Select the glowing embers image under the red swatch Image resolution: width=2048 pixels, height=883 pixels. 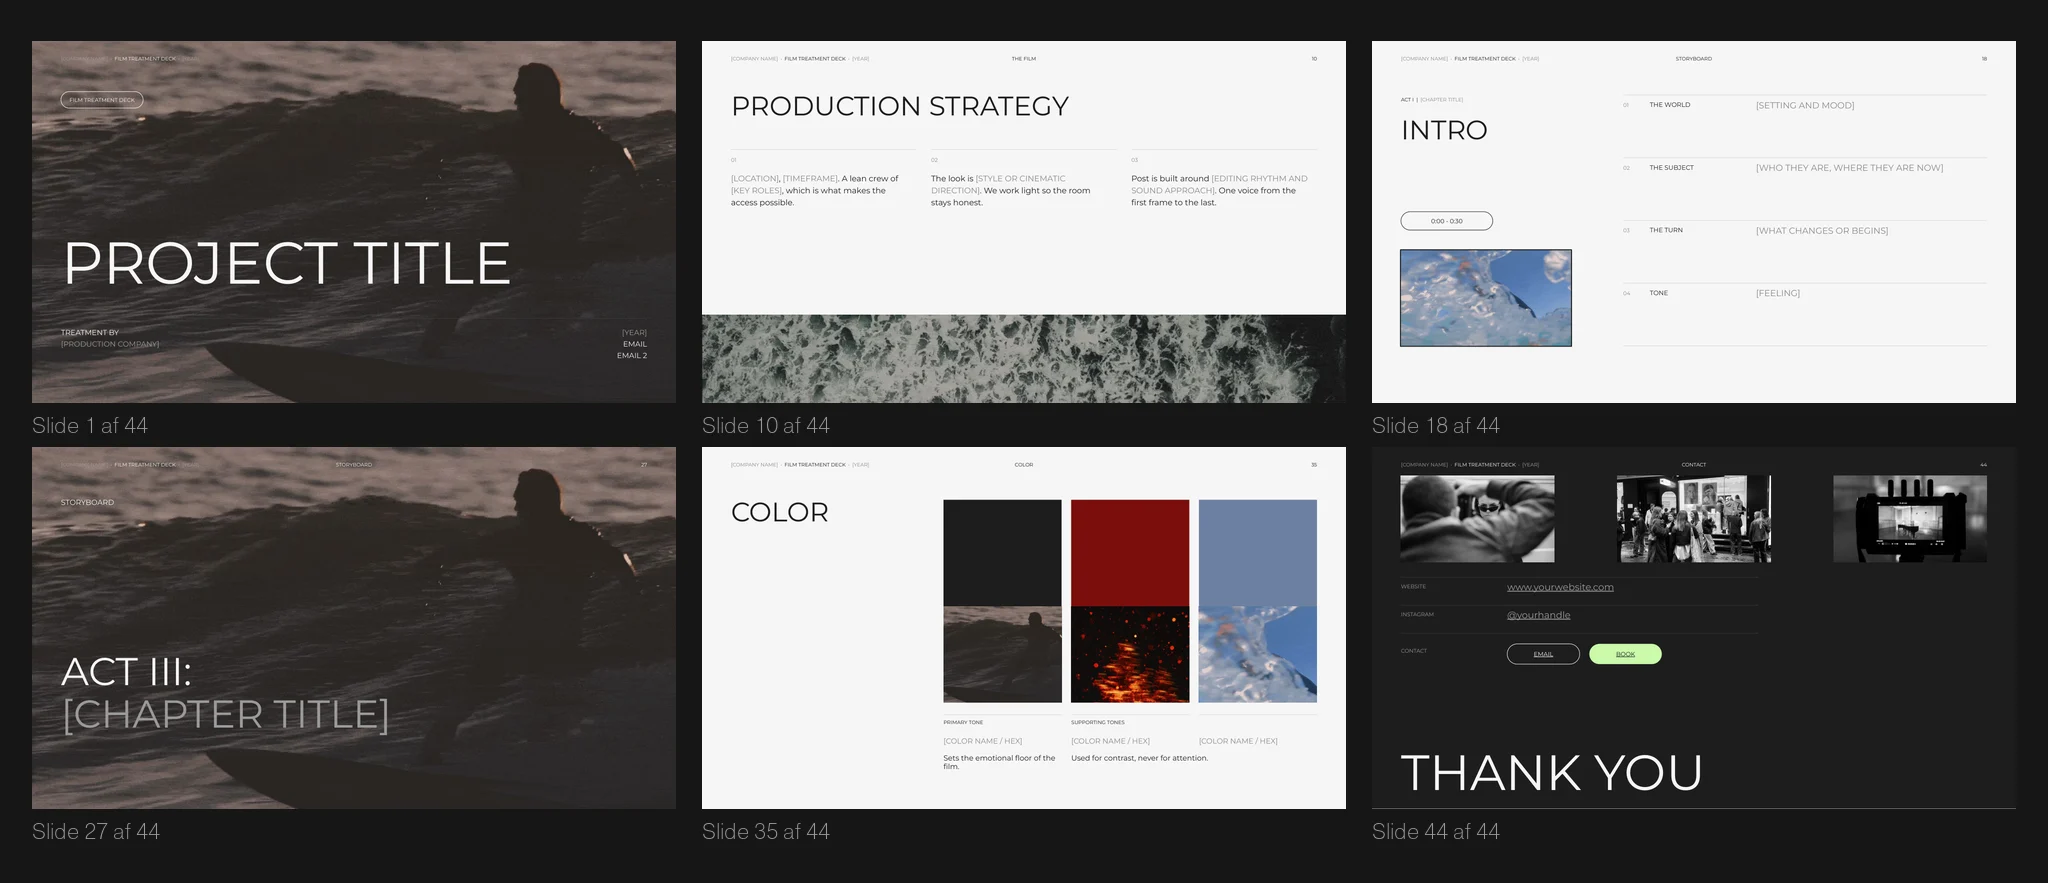(x=1130, y=654)
